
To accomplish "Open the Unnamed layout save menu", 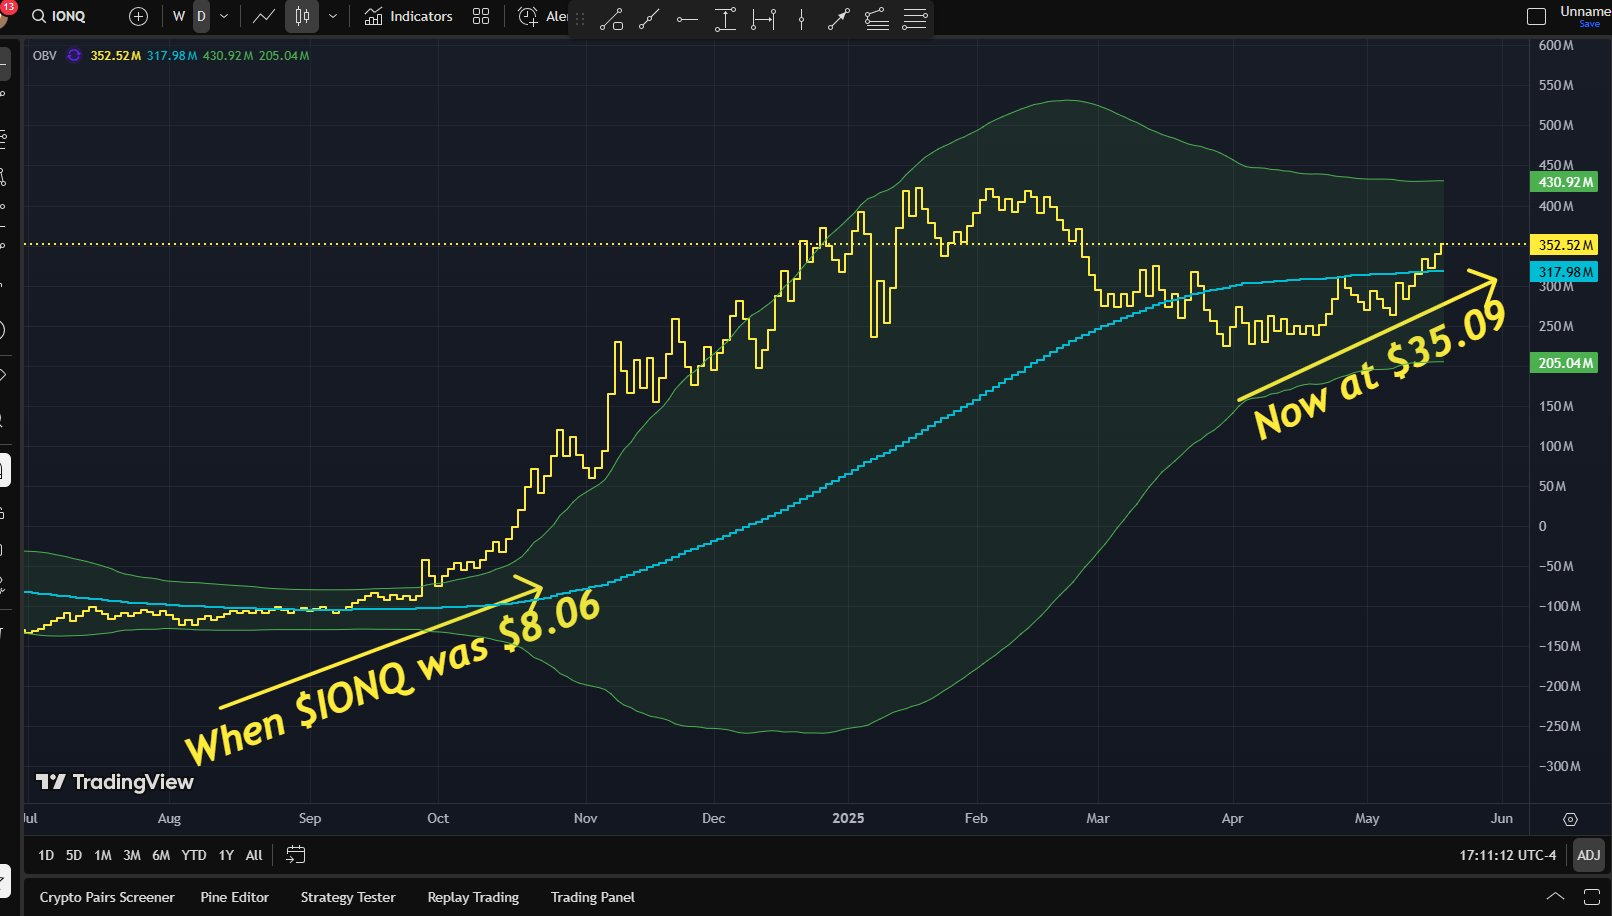I will point(1585,16).
